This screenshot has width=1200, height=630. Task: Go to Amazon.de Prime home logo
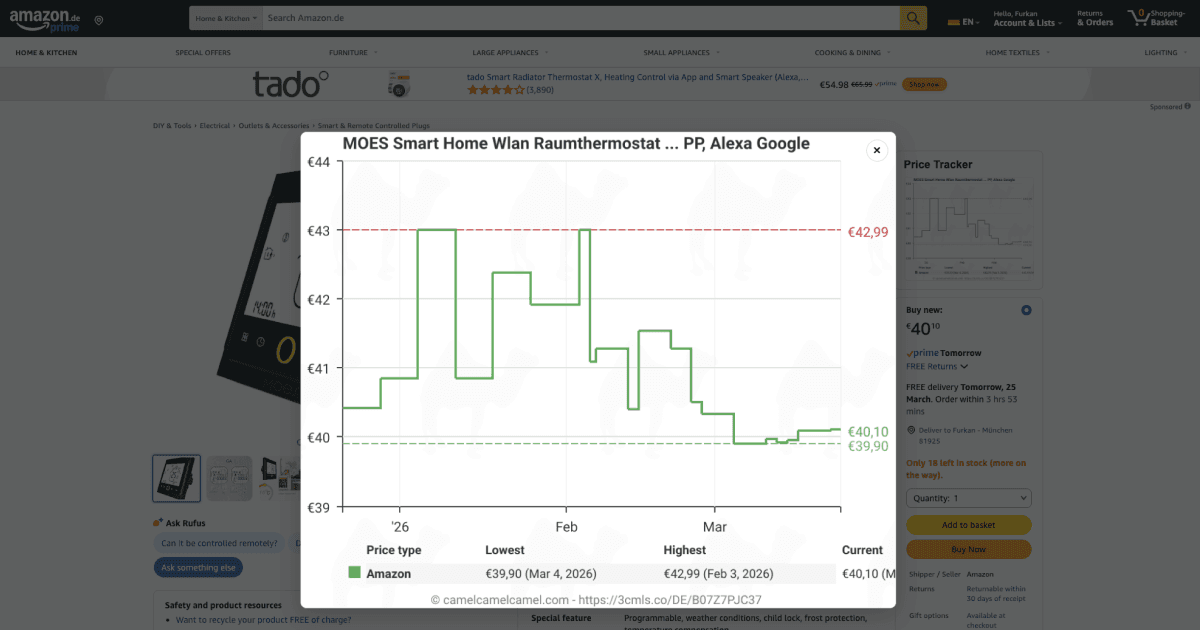point(44,18)
